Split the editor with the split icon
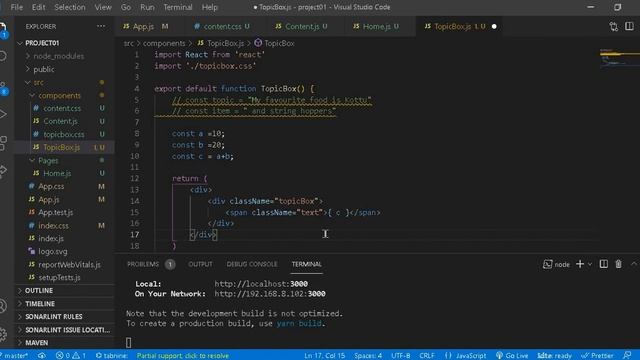 point(629,27)
